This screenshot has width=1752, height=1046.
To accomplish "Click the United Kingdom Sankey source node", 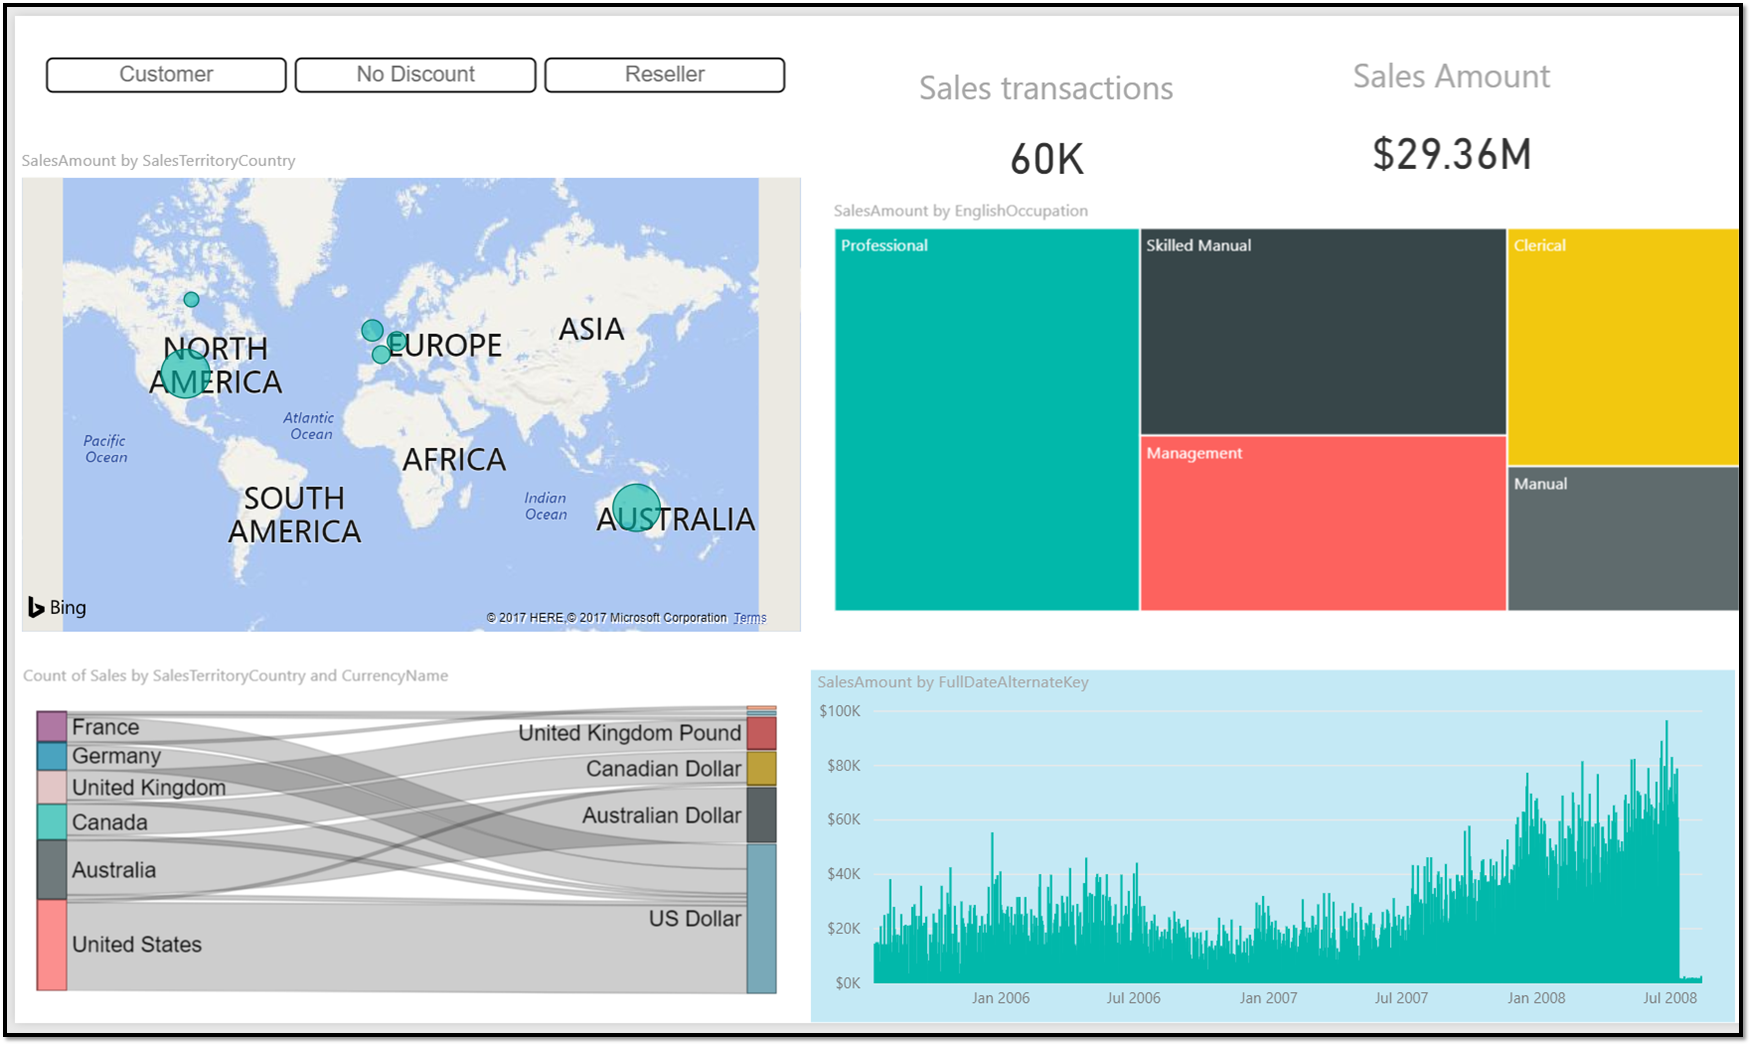I will pos(52,787).
